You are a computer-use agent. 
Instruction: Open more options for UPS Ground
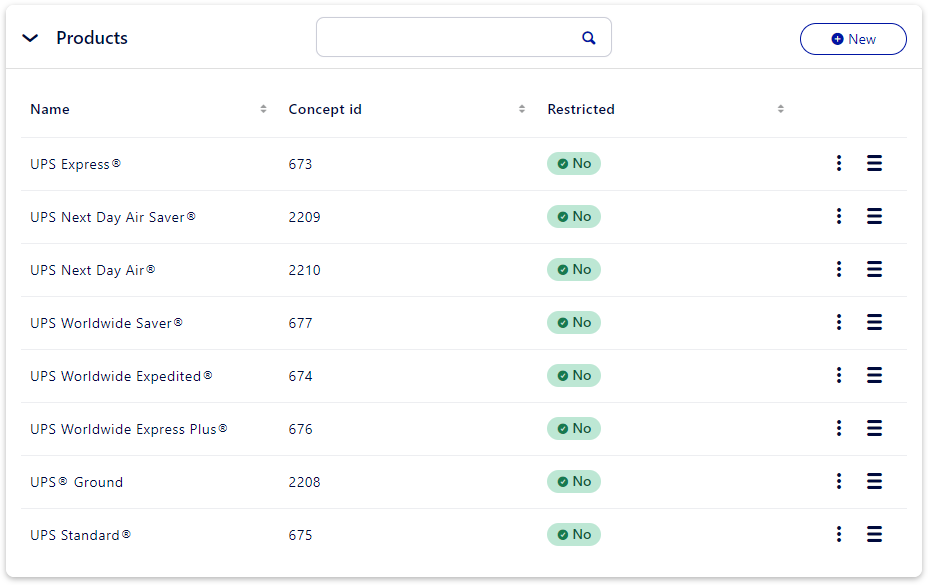839,481
